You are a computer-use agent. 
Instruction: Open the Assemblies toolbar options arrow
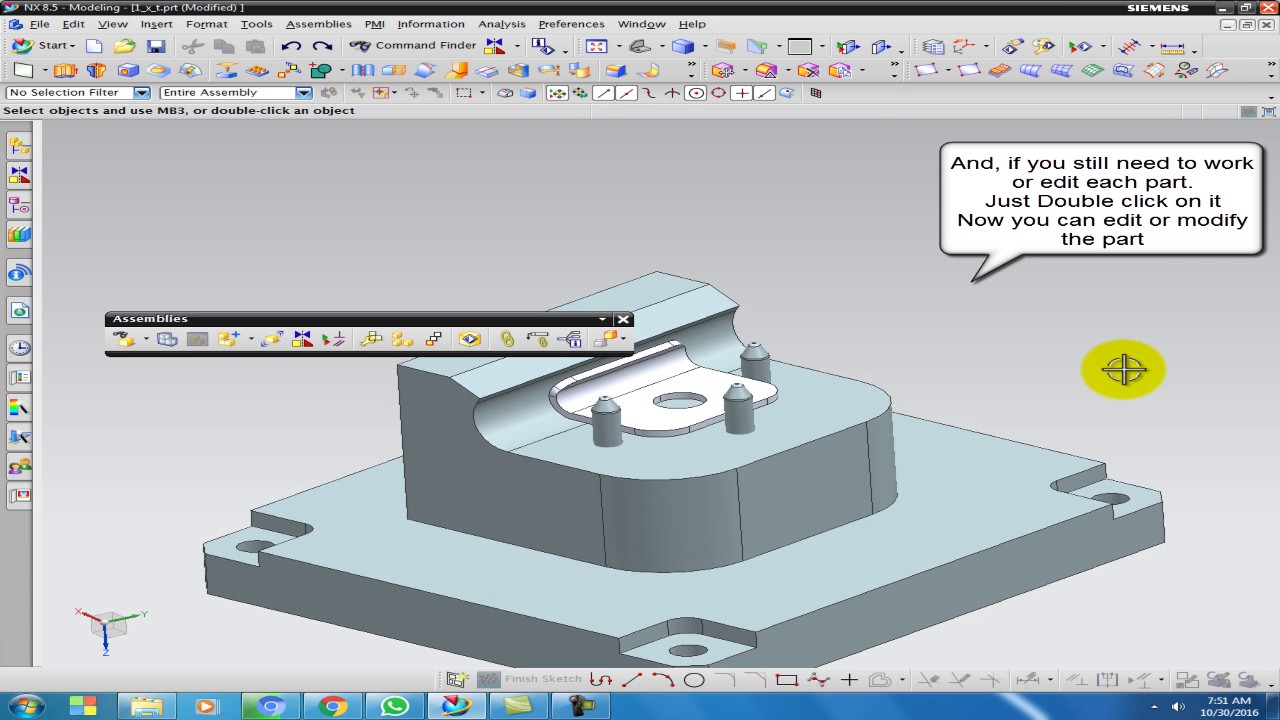point(603,319)
